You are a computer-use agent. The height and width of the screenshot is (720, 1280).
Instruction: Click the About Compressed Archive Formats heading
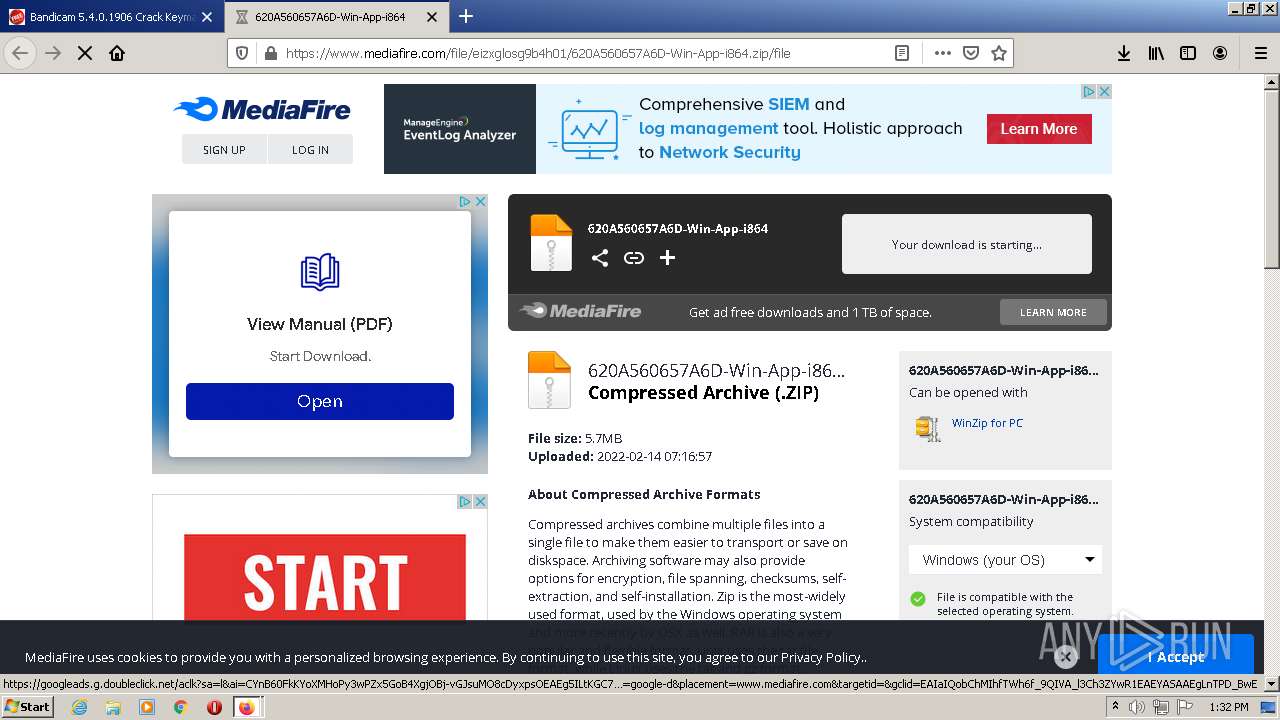click(x=644, y=494)
